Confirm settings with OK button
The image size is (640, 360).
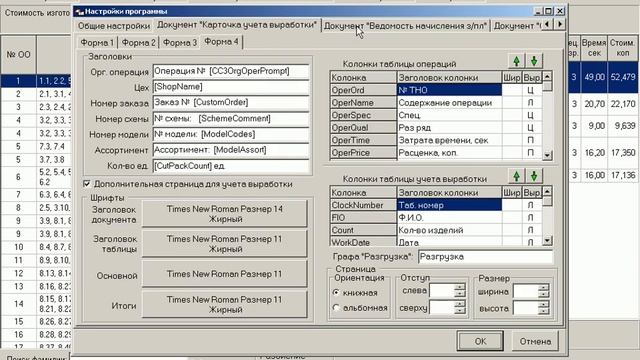point(480,341)
